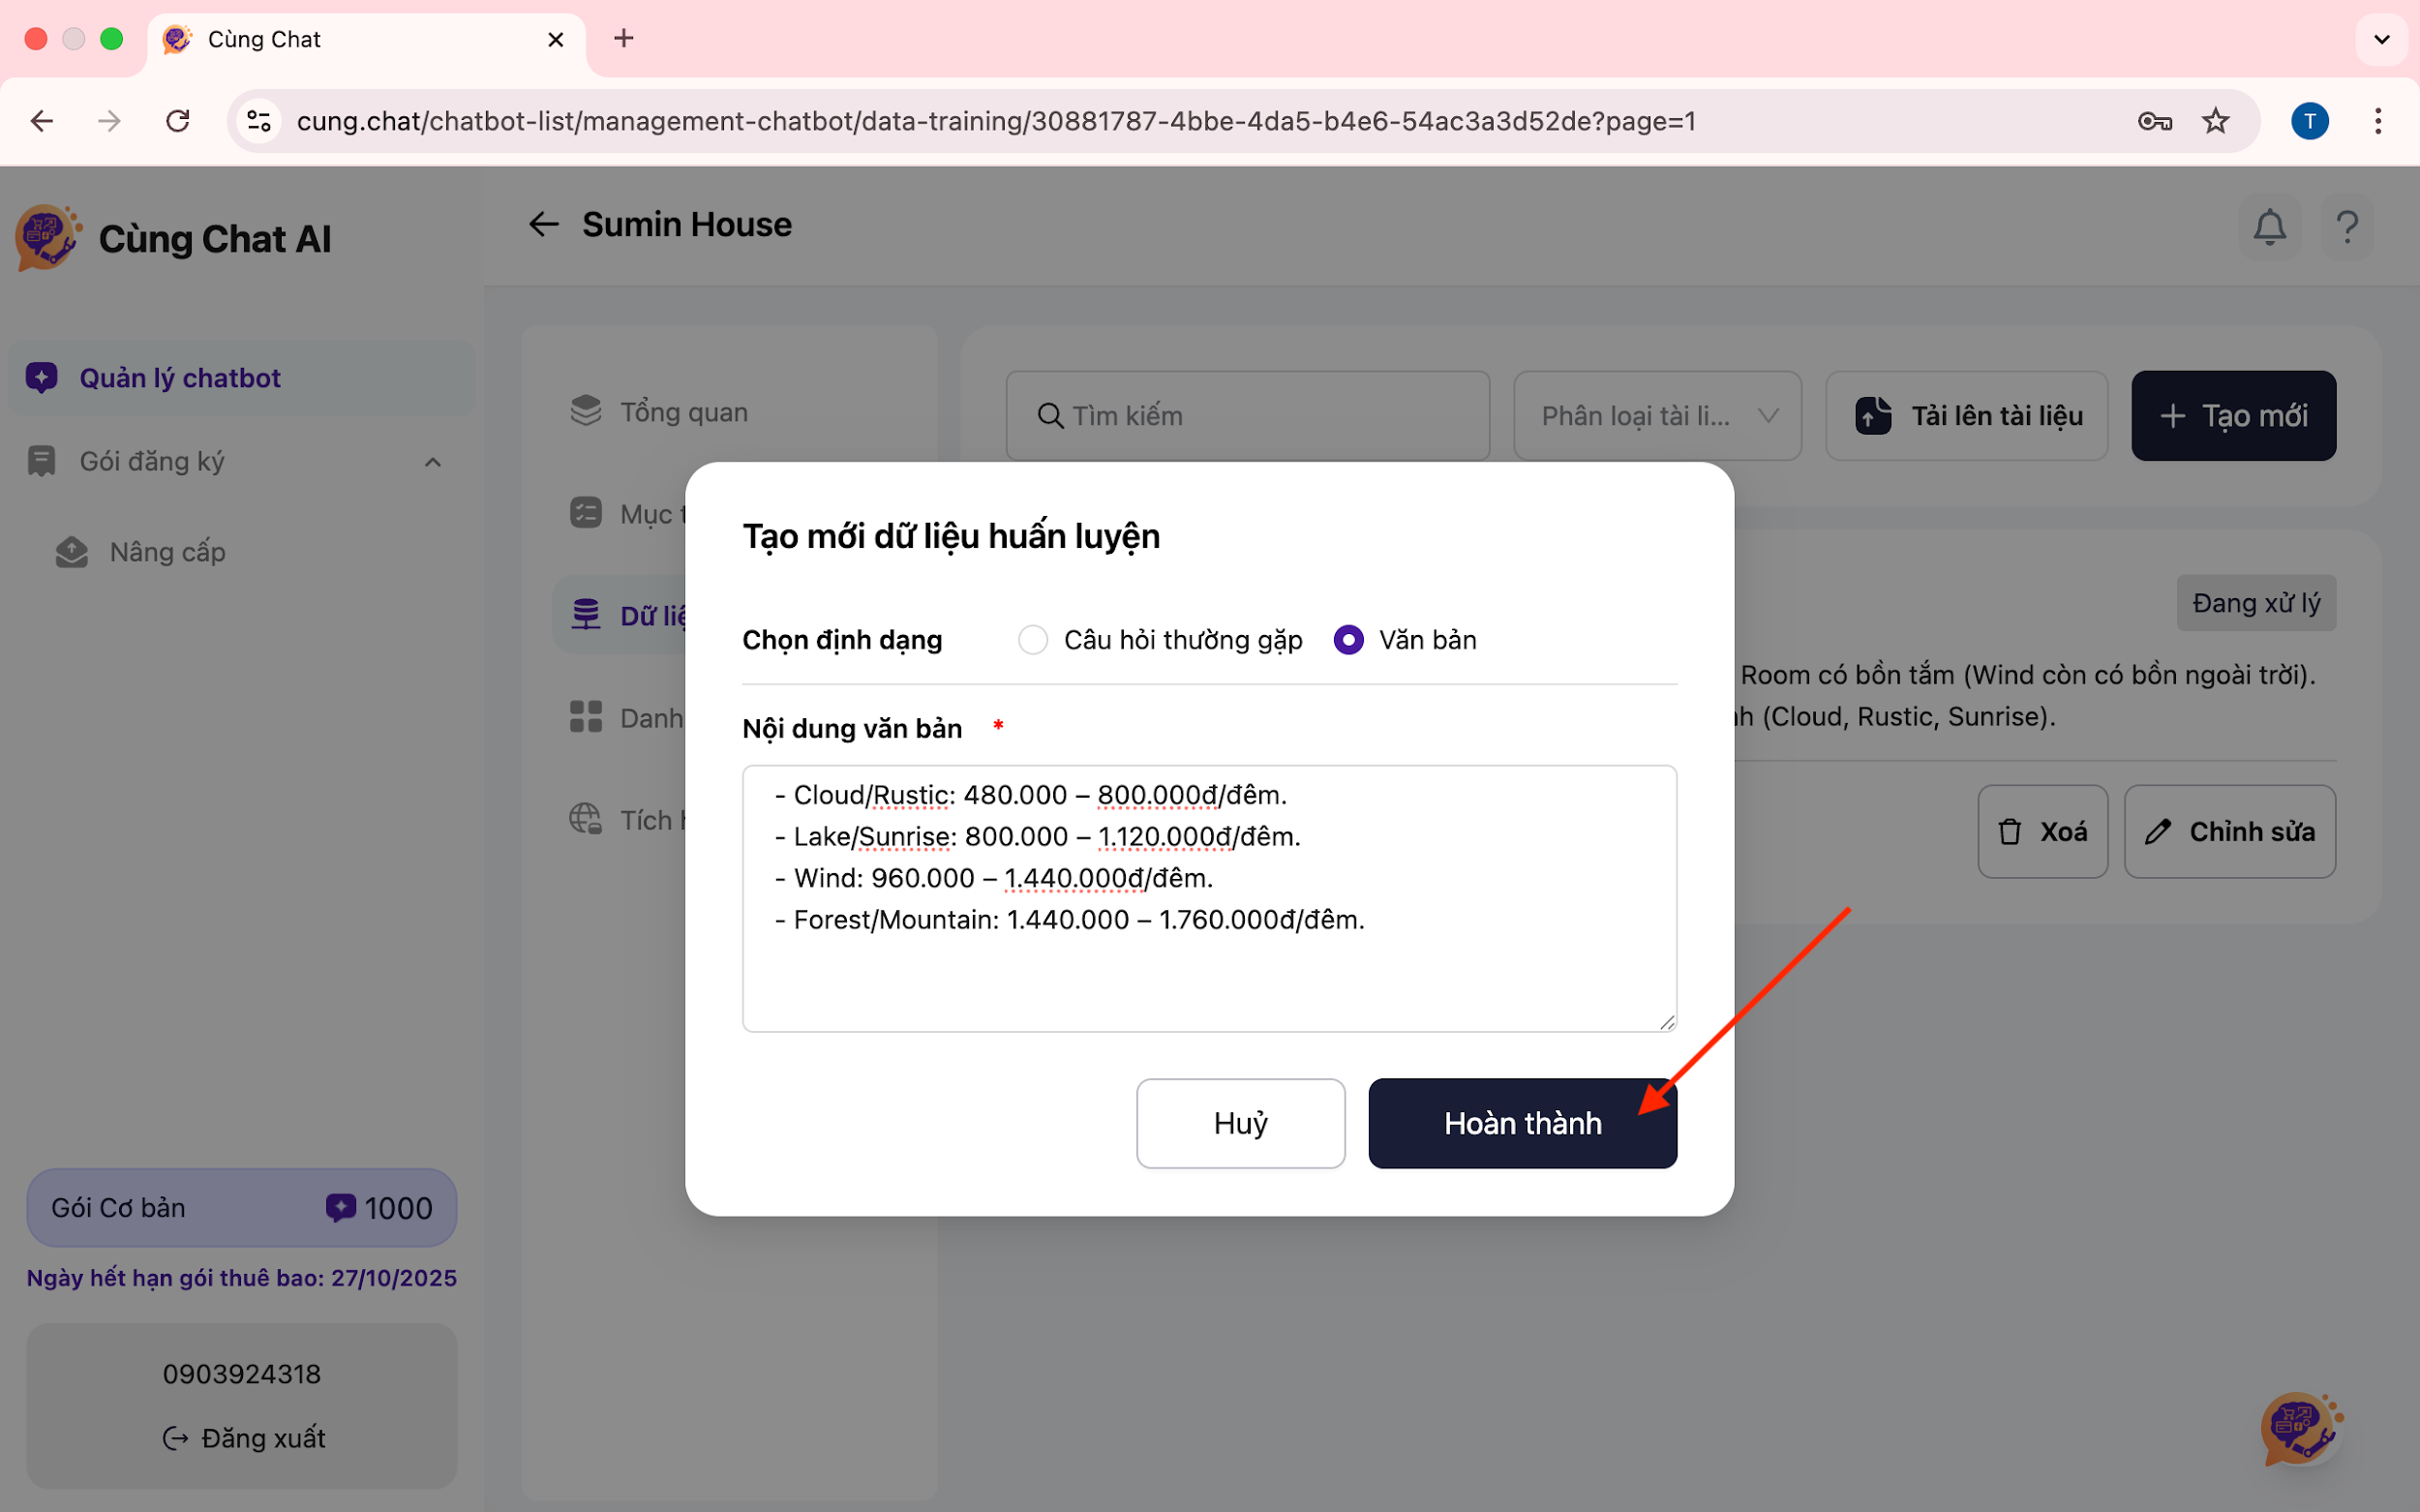This screenshot has width=2420, height=1512.
Task: Open Chrome three-dot menu
Action: (x=2377, y=122)
